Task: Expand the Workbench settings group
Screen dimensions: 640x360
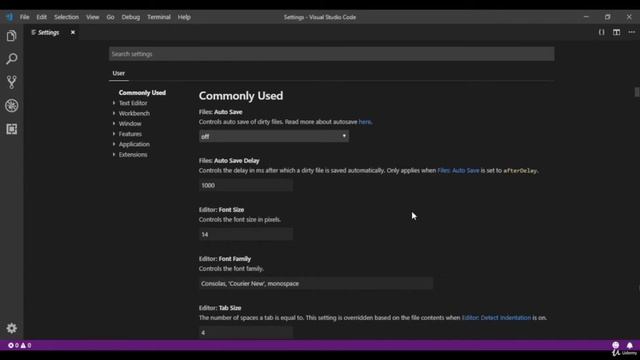Action: 134,113
